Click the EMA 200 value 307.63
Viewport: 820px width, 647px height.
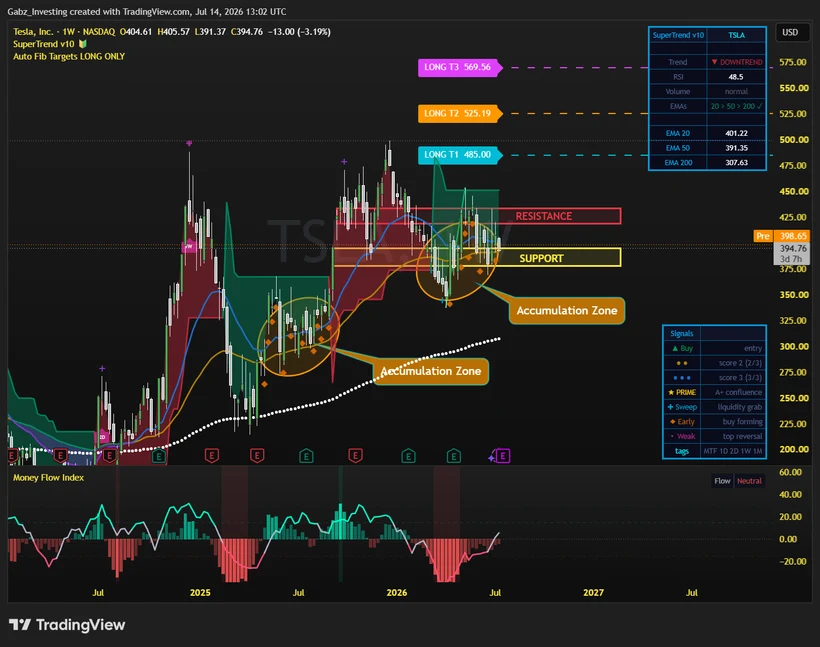coord(736,163)
